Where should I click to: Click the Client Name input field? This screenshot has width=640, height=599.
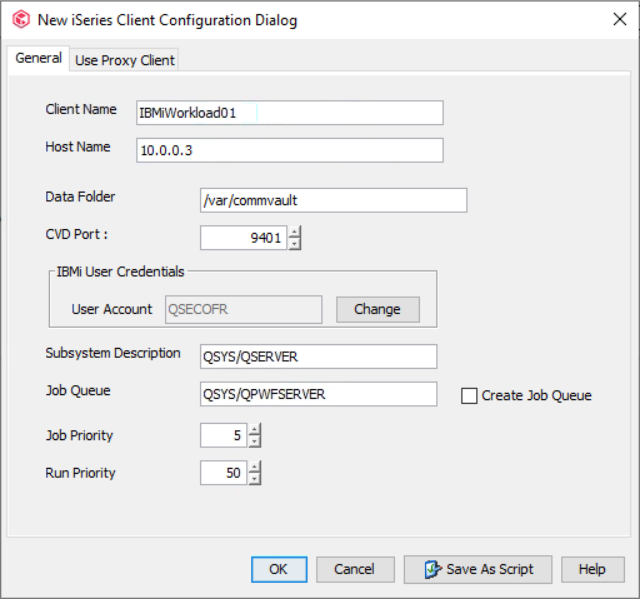pyautogui.click(x=290, y=113)
